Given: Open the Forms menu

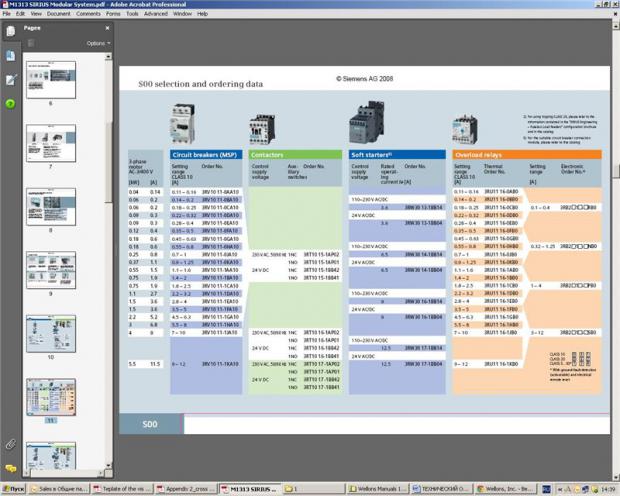Looking at the screenshot, I should click(113, 13).
